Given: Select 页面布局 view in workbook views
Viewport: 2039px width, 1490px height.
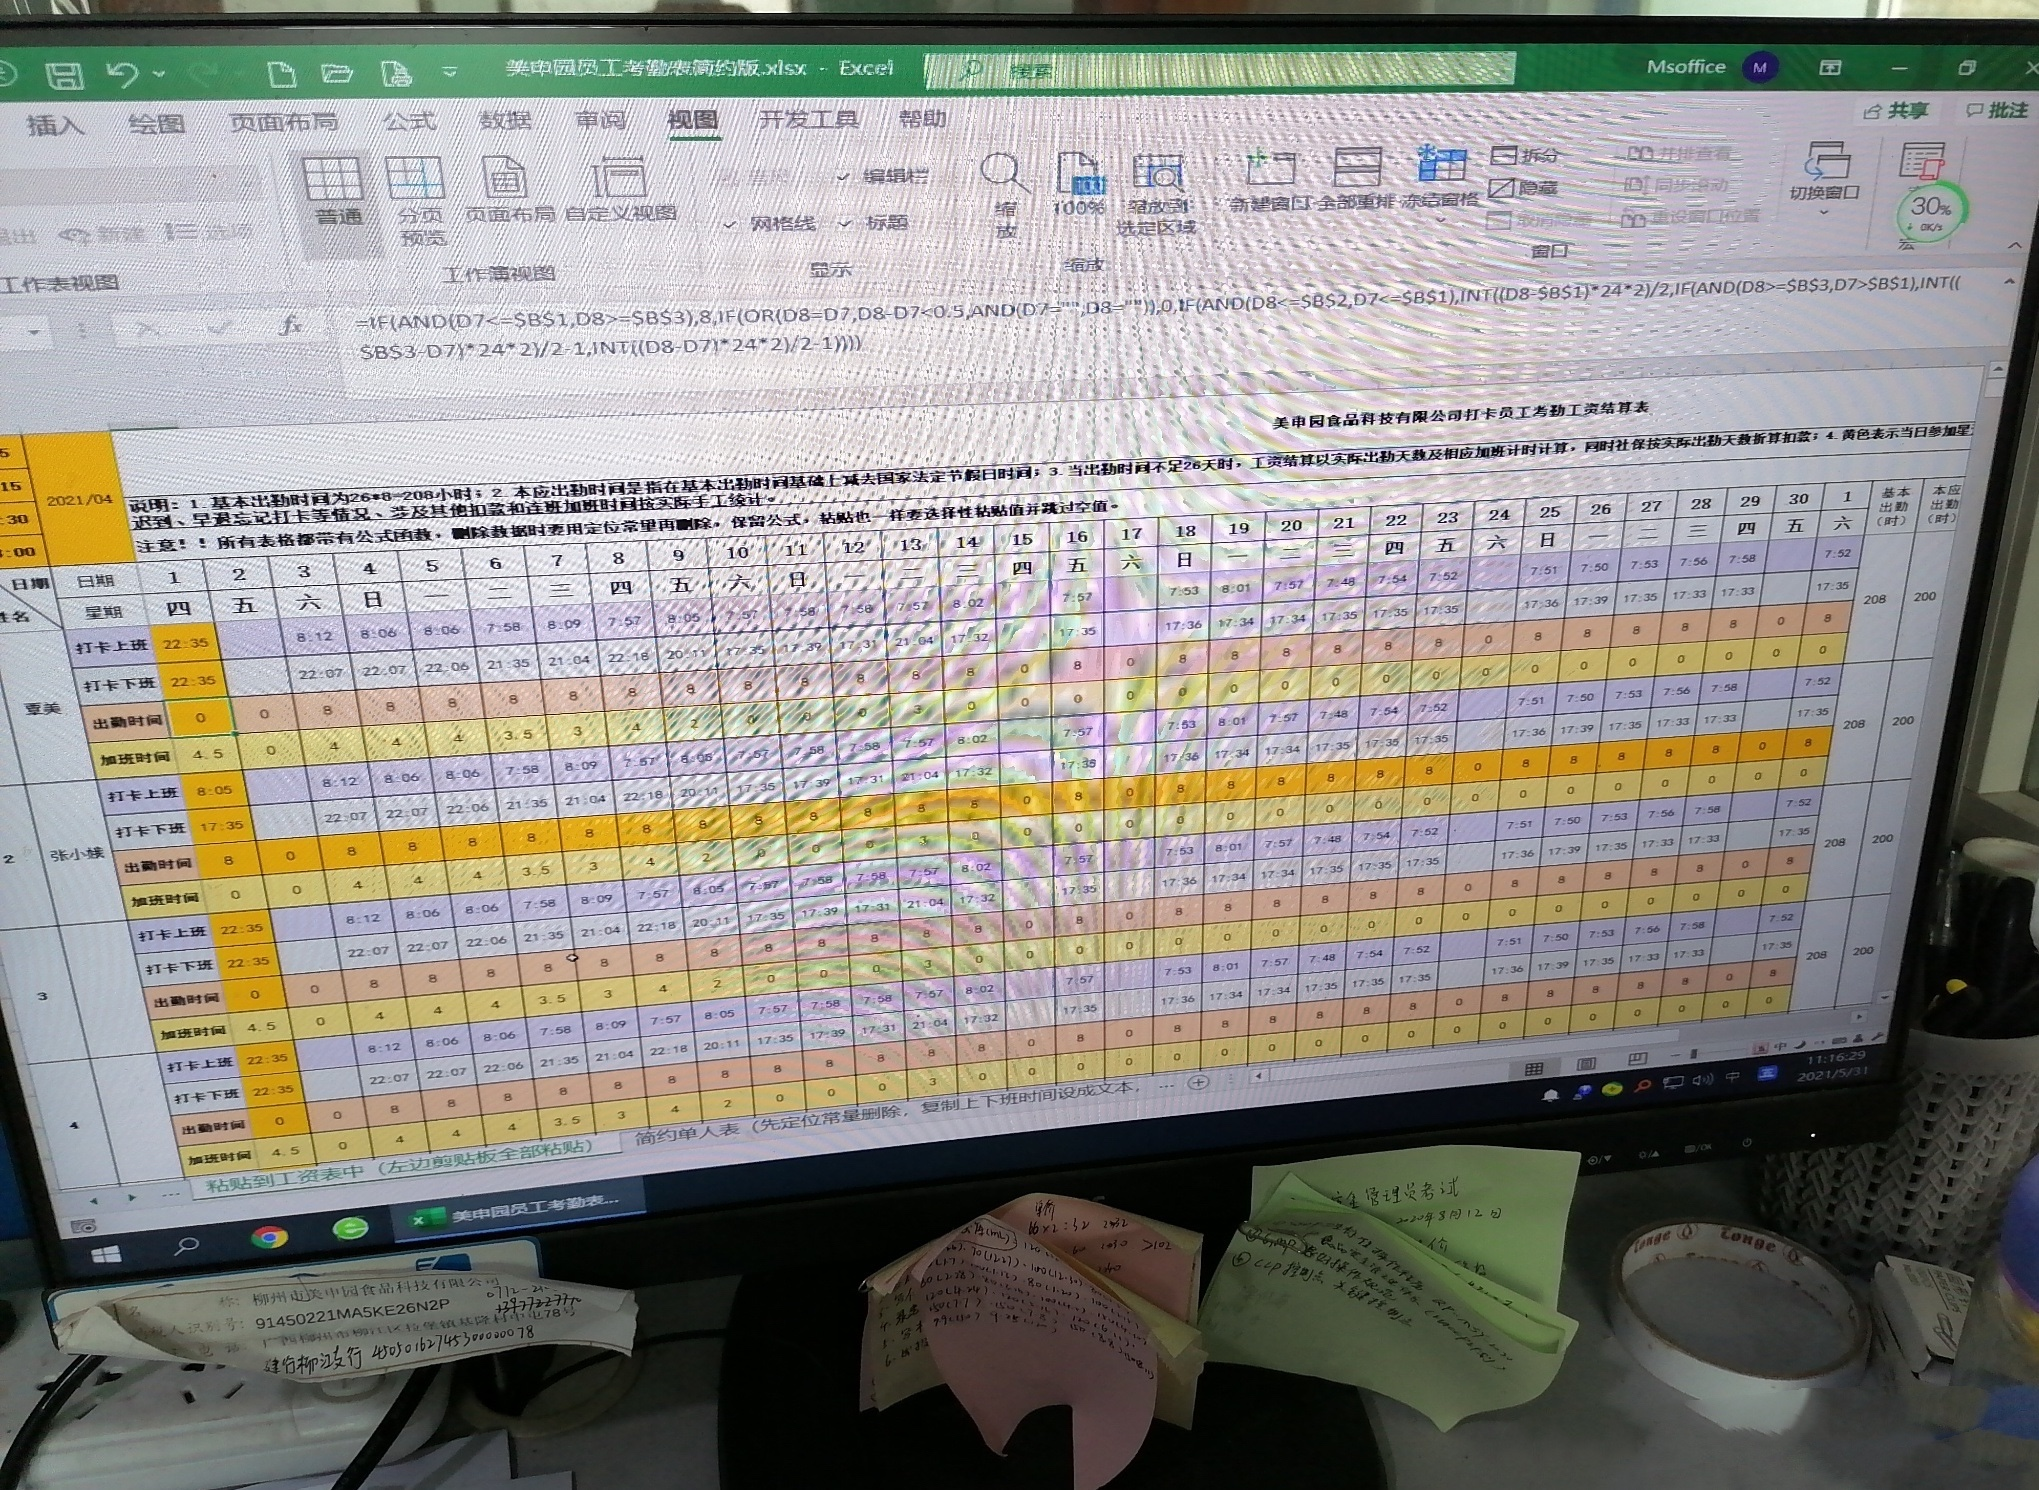Looking at the screenshot, I should (508, 189).
